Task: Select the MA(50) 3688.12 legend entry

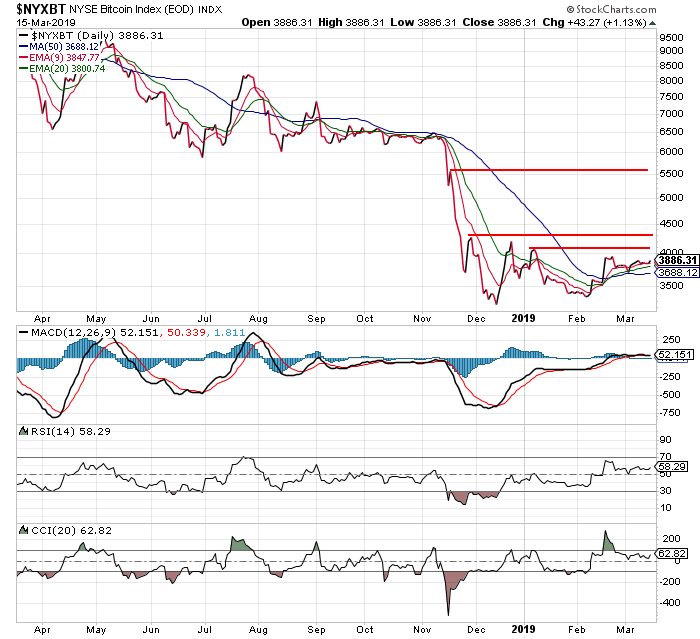Action: (59, 46)
